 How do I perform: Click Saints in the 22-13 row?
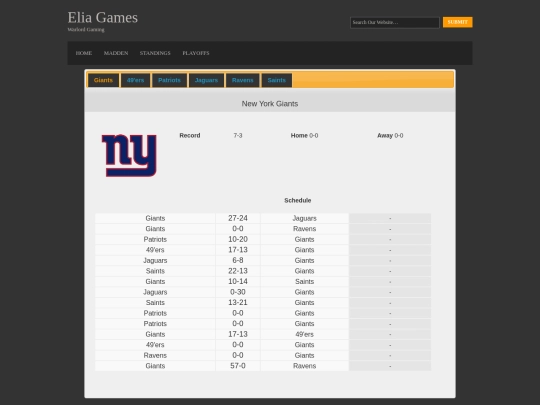(155, 271)
